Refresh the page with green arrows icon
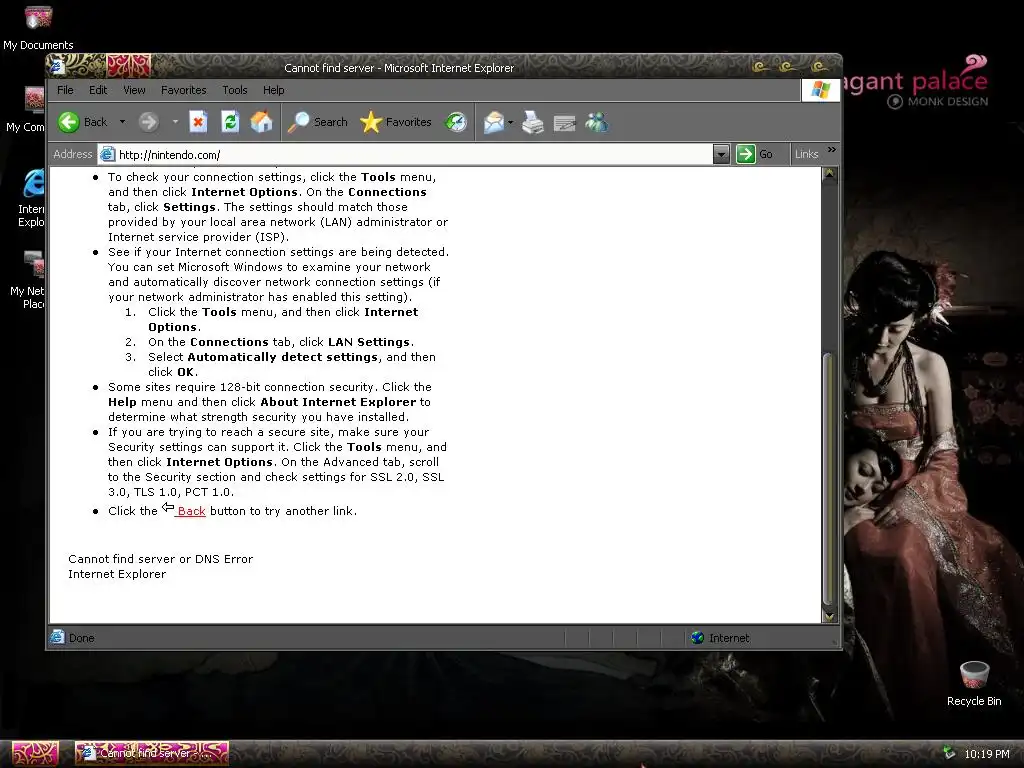Image resolution: width=1024 pixels, height=768 pixels. (230, 122)
